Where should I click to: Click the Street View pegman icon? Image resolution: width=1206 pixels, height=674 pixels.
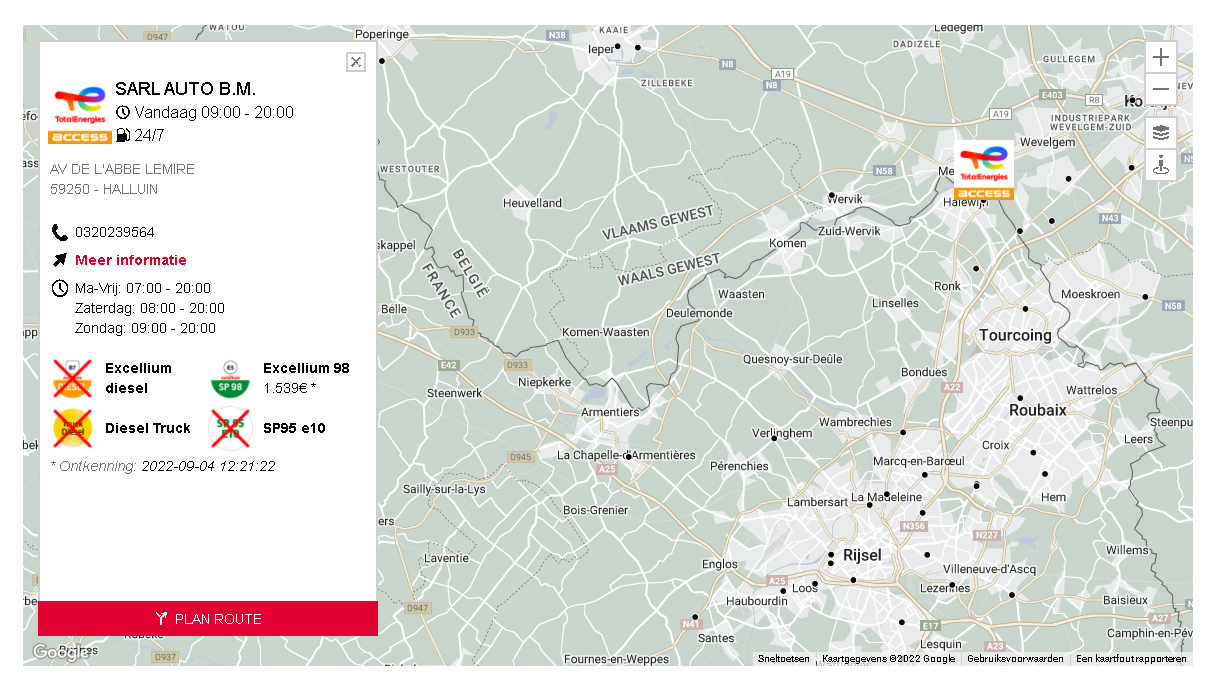point(1161,165)
